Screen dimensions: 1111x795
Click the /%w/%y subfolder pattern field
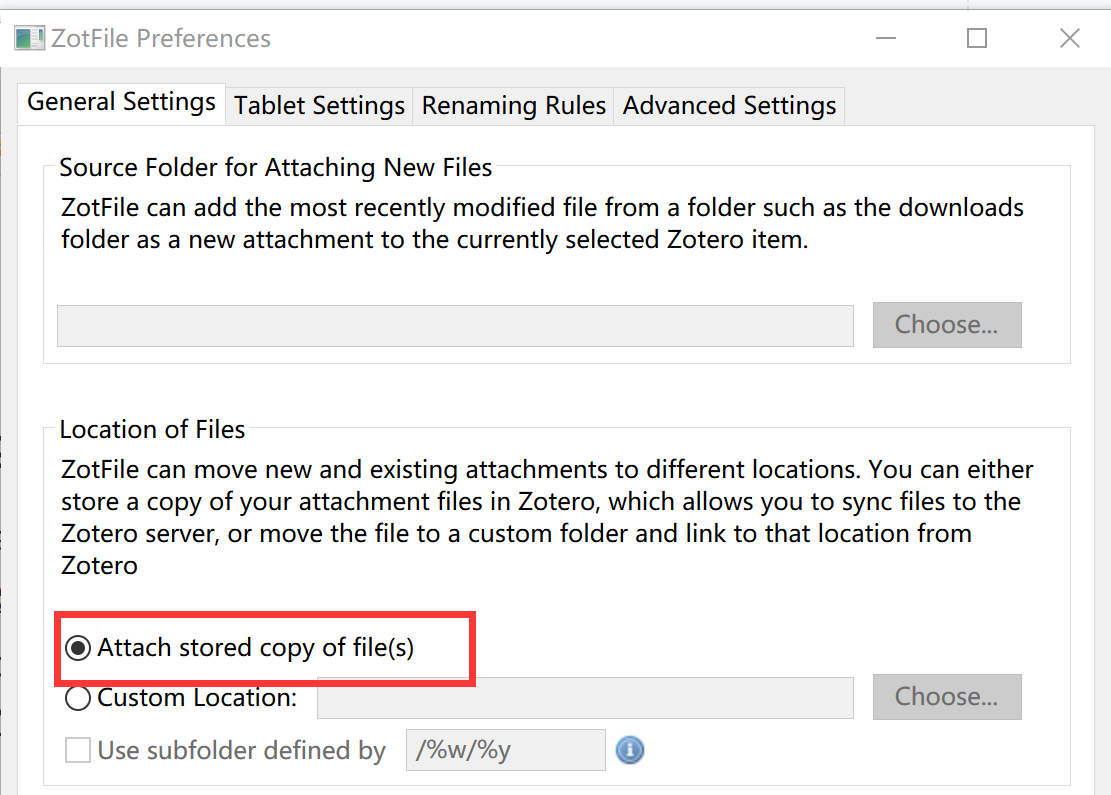(505, 750)
